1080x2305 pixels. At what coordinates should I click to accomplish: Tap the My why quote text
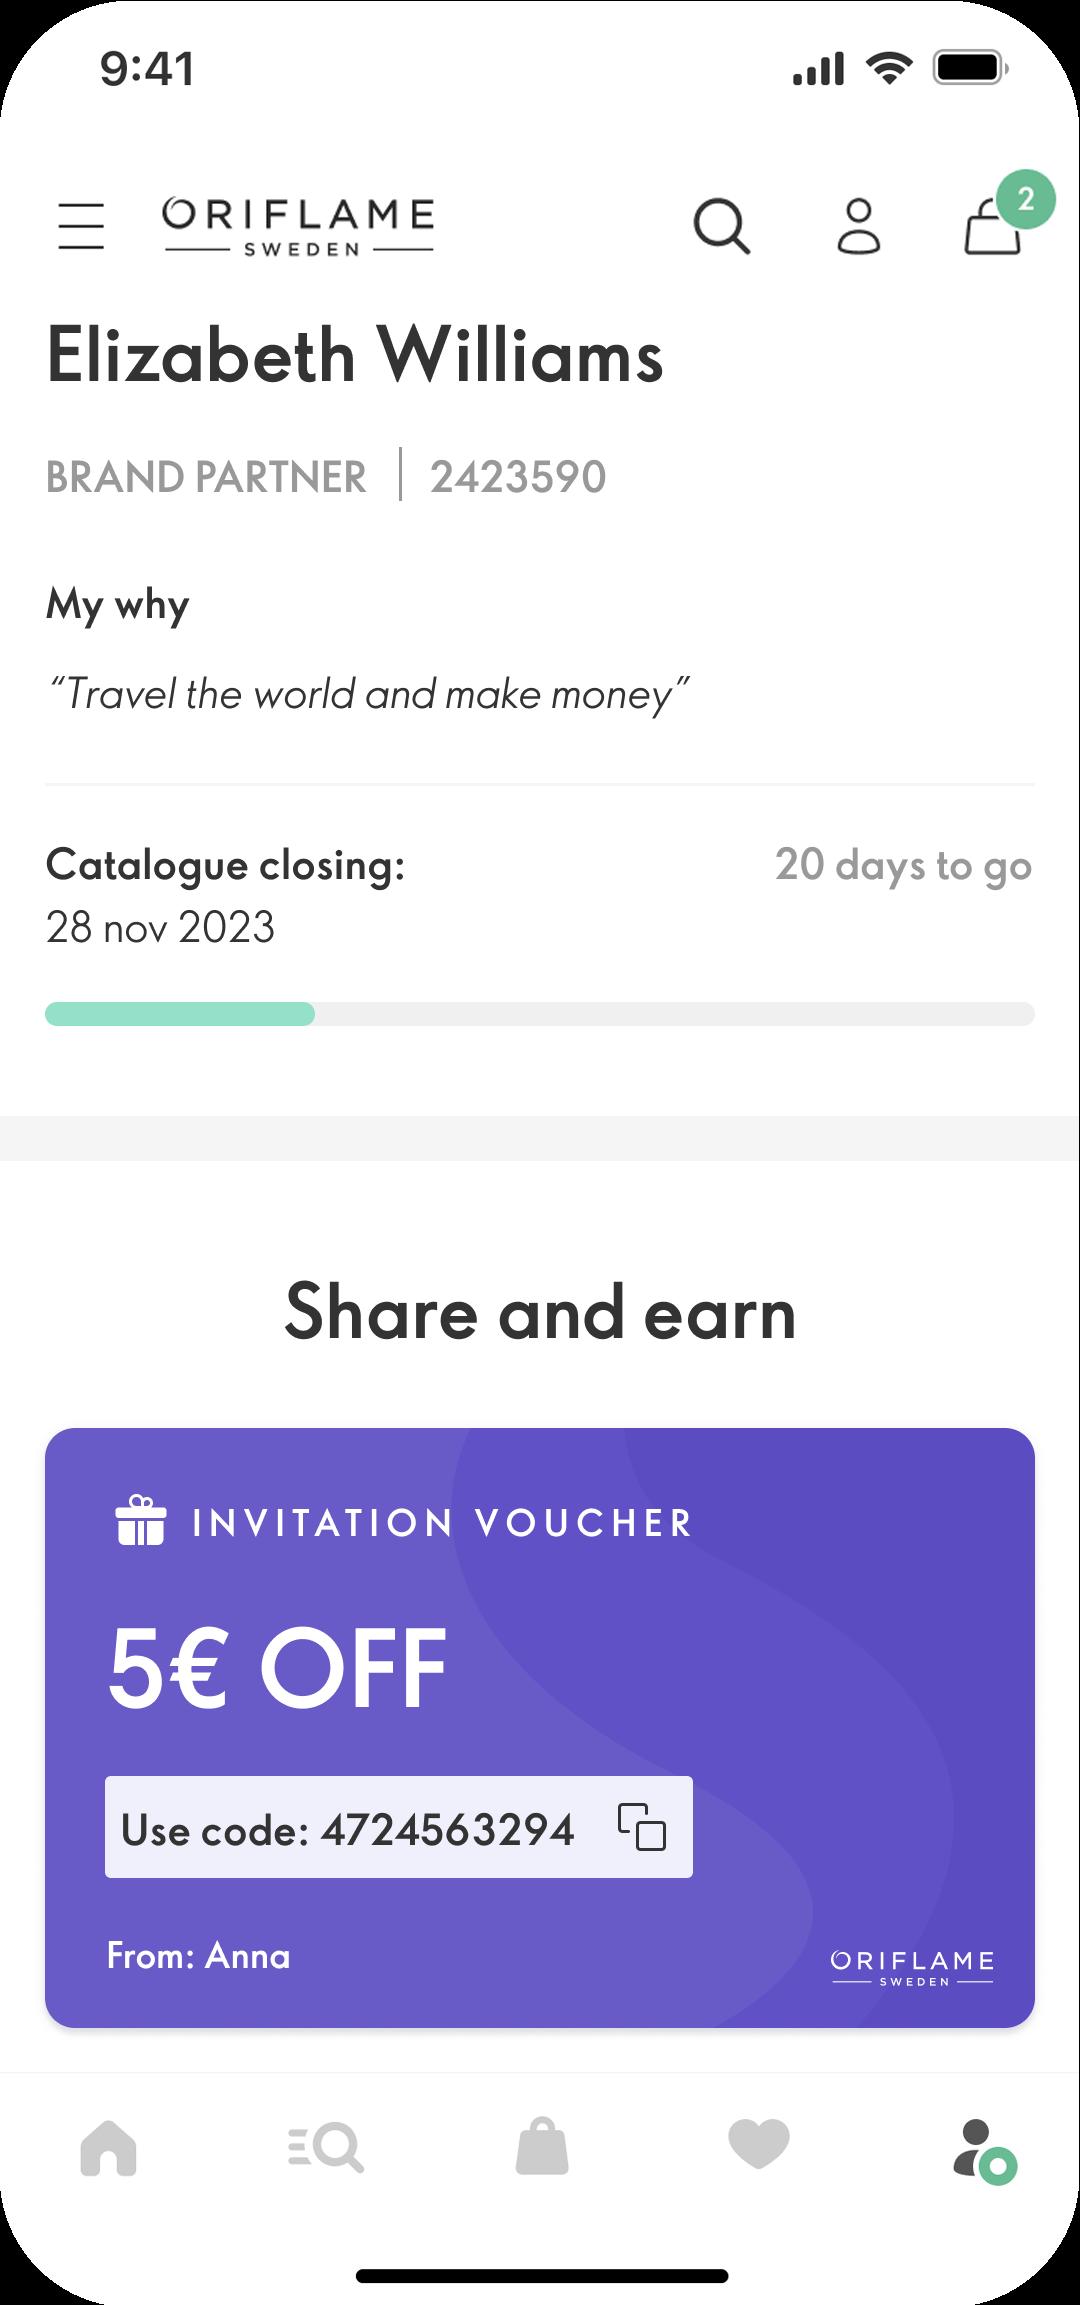coord(369,694)
